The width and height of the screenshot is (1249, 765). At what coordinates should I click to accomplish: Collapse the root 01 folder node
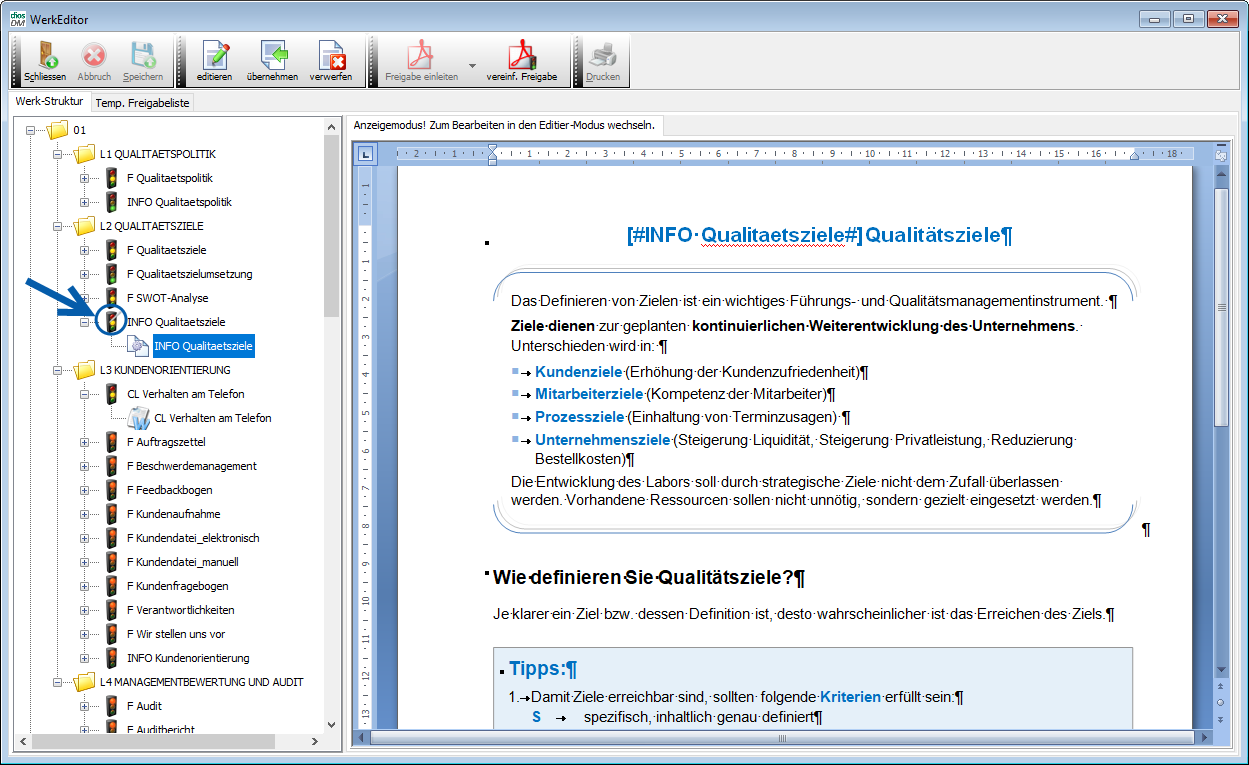coord(31,130)
